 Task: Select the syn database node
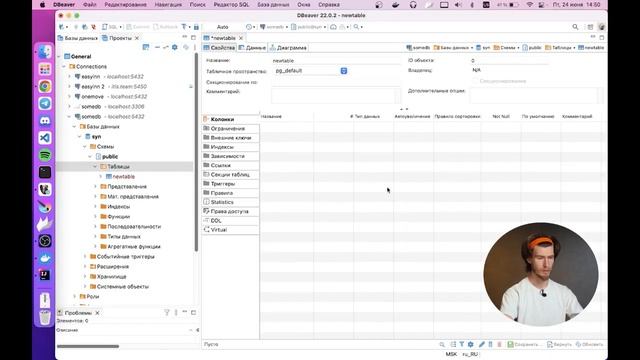(93, 137)
